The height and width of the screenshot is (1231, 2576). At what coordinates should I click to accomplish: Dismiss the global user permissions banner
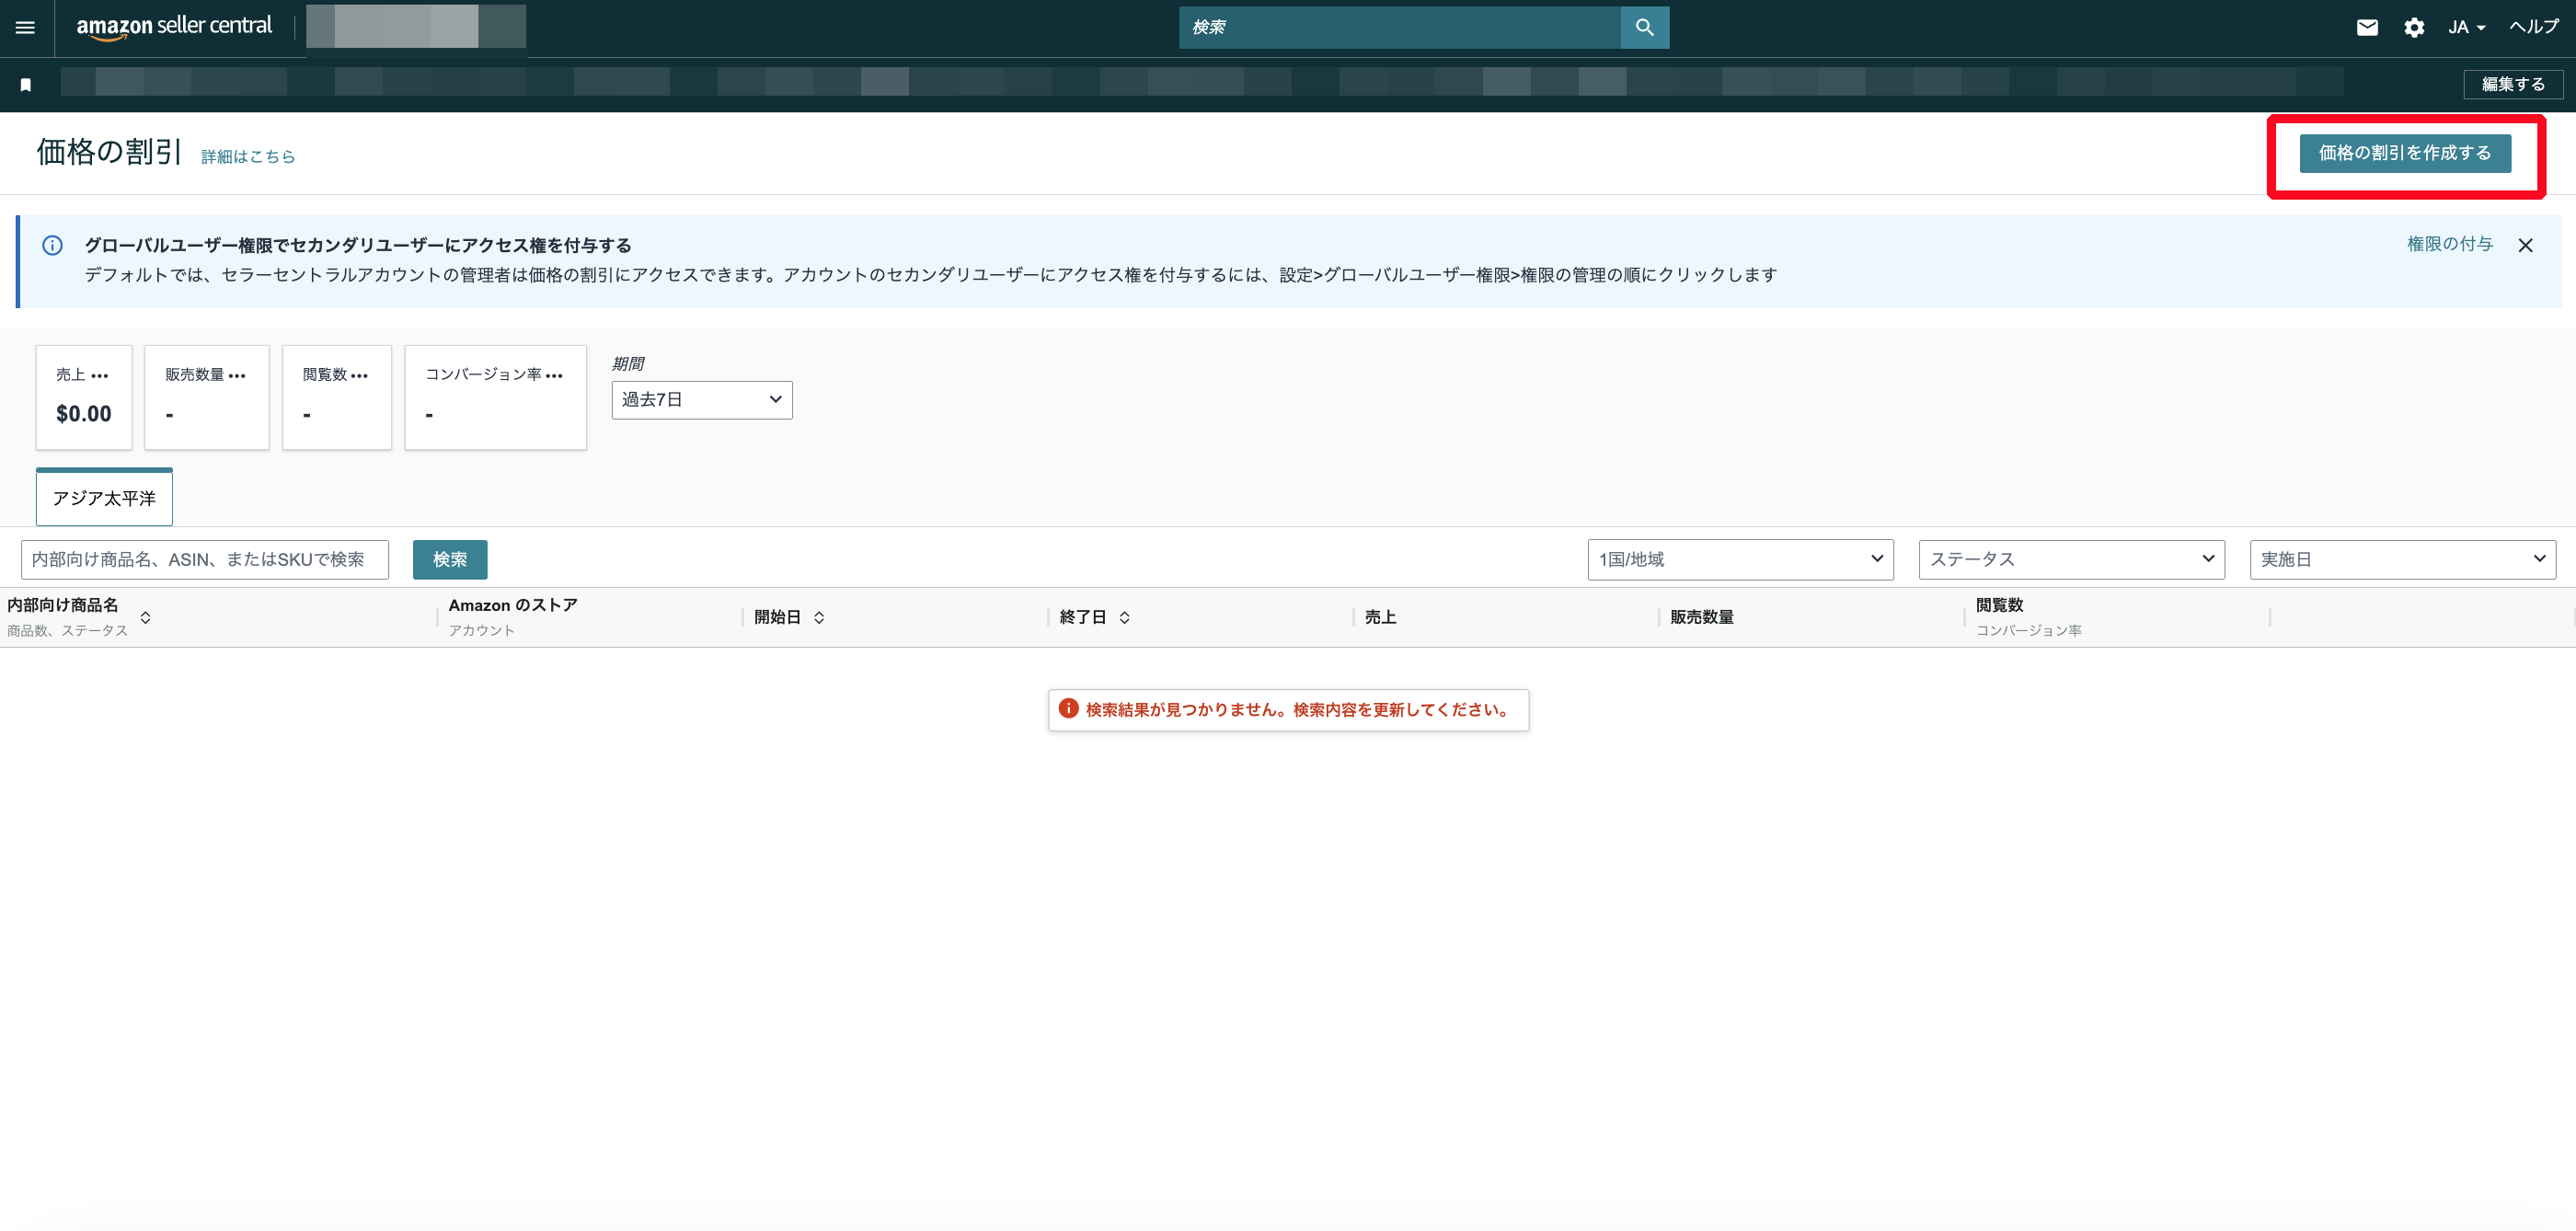click(x=2525, y=246)
